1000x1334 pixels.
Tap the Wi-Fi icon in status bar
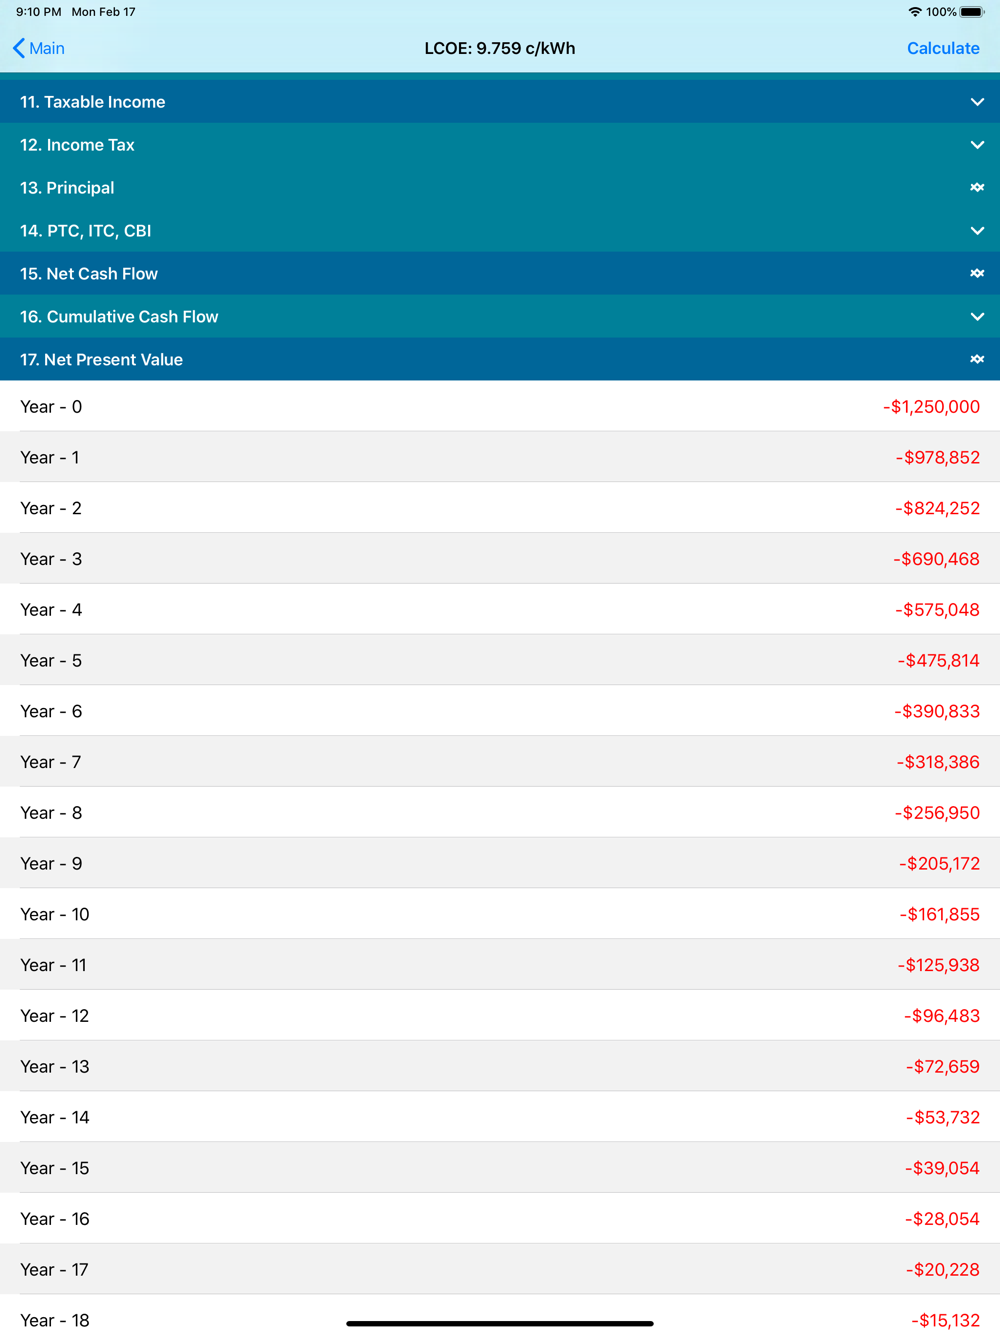pos(914,12)
